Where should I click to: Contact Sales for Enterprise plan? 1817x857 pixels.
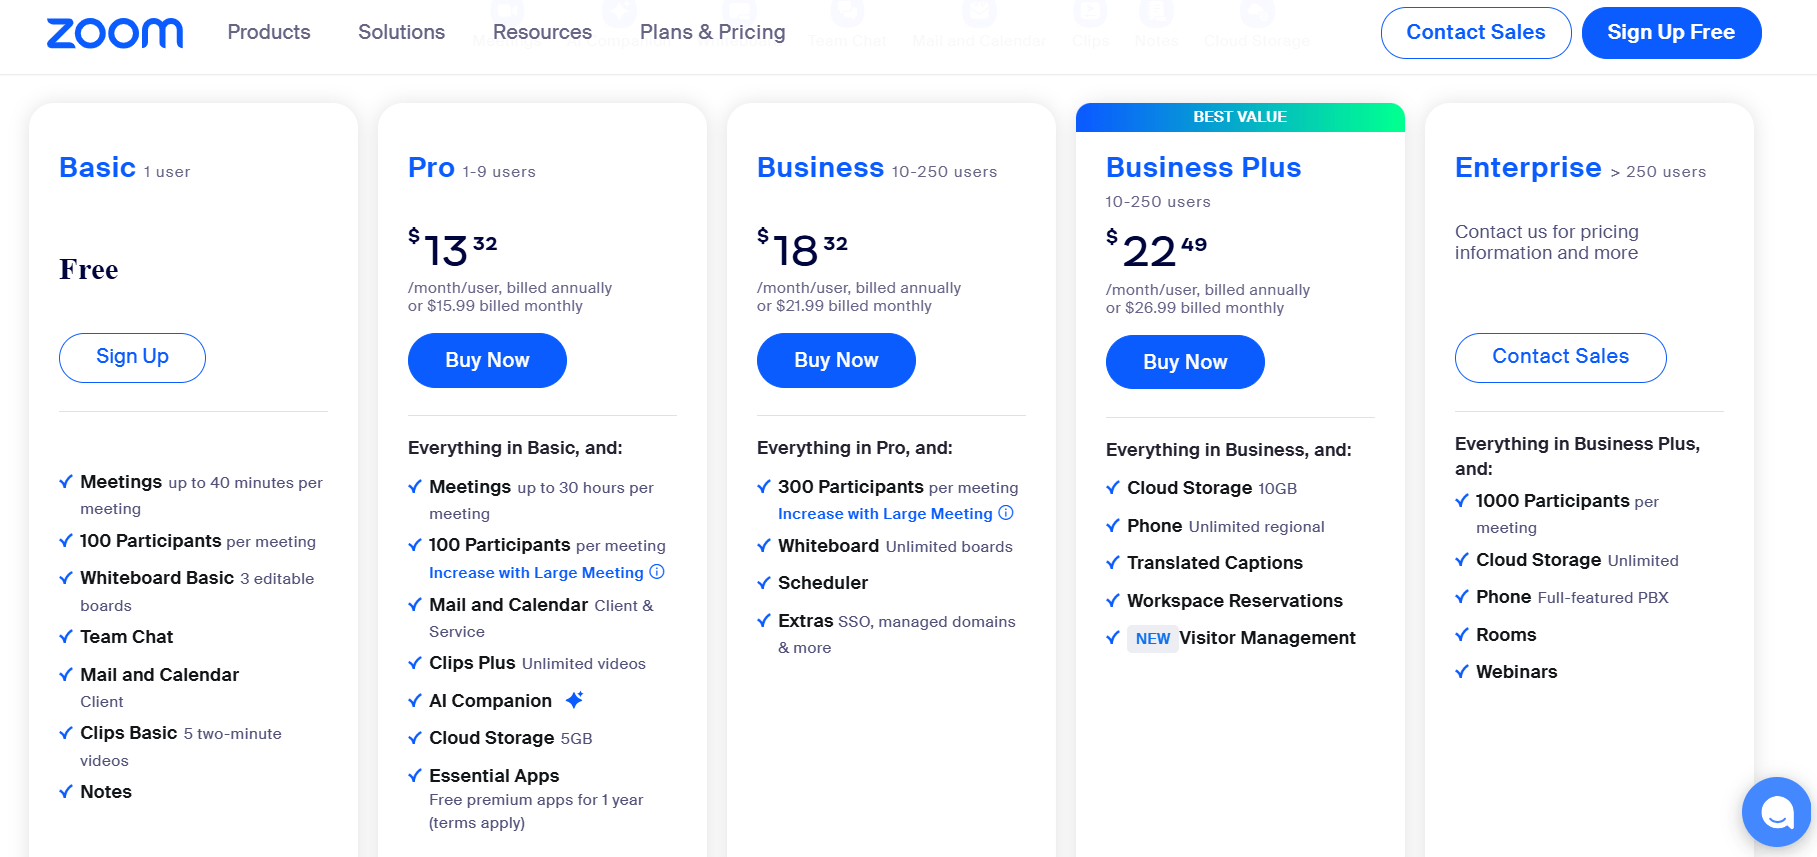click(1560, 357)
